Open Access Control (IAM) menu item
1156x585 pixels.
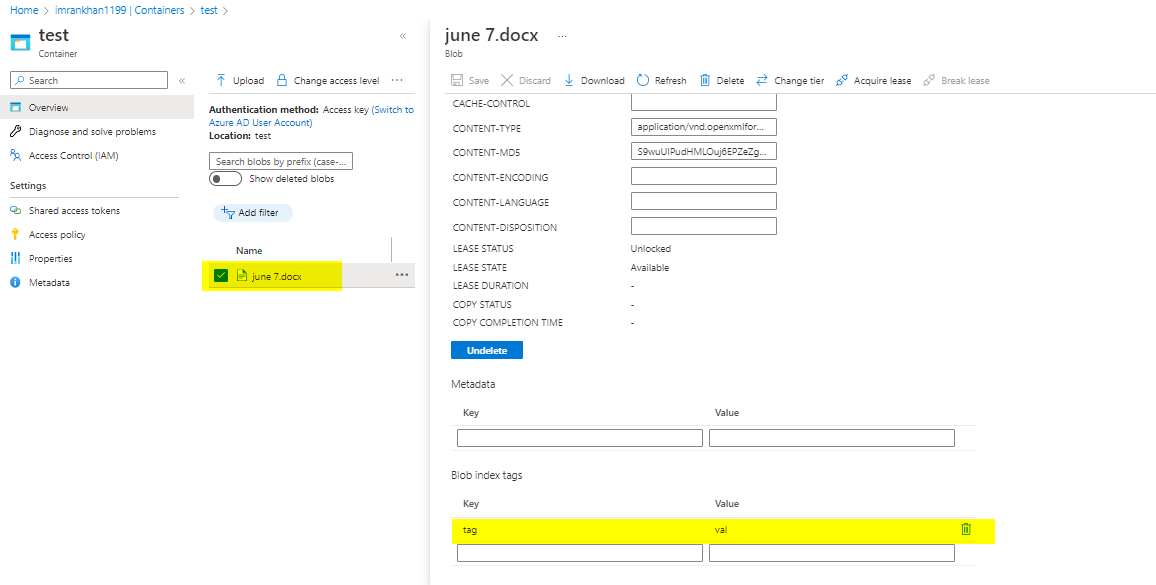click(73, 156)
